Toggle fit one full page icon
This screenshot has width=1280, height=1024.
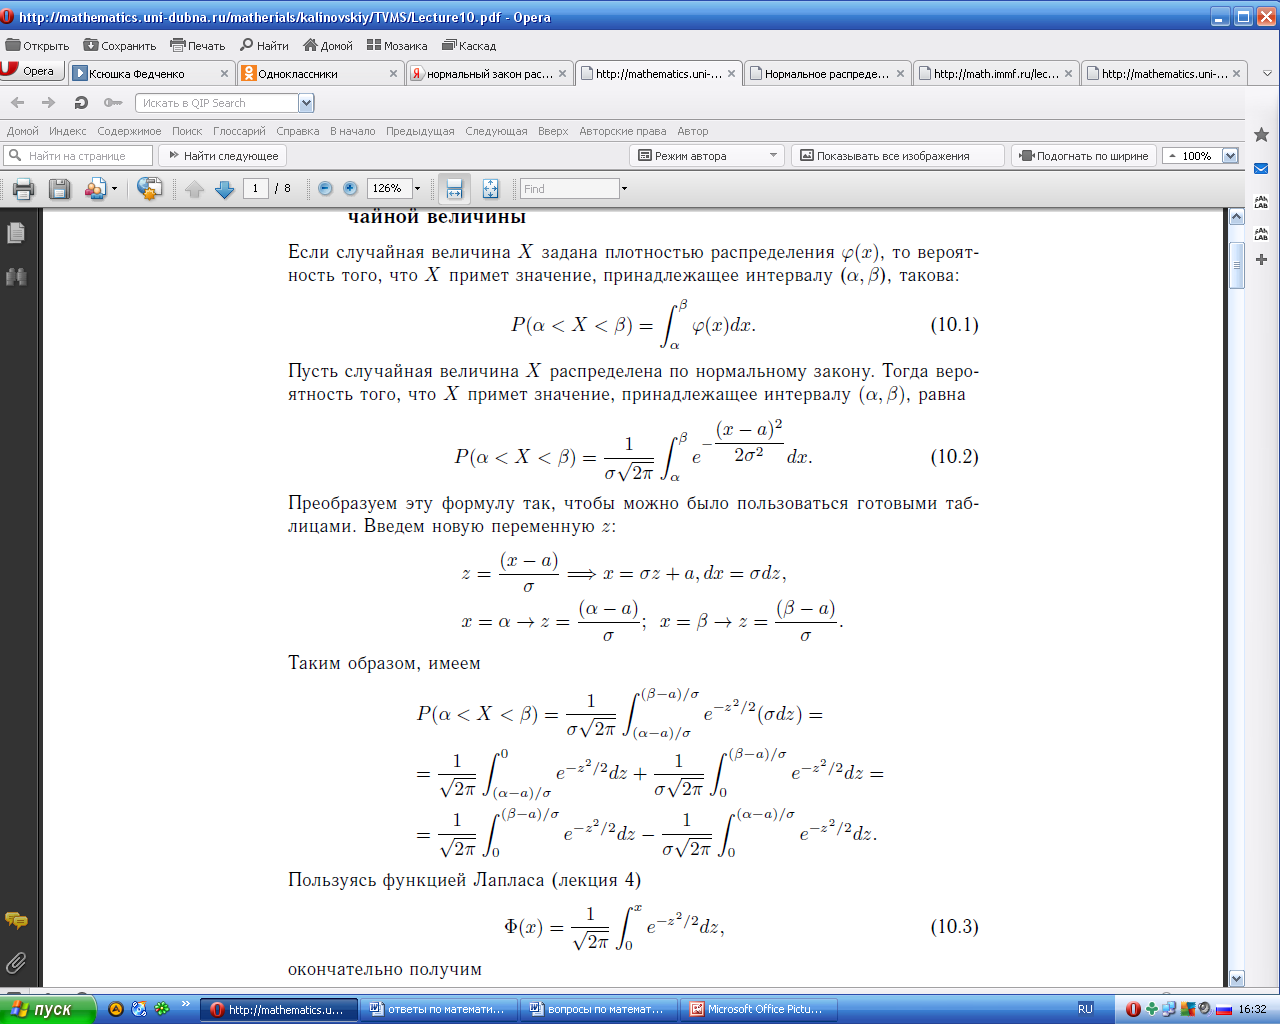[x=490, y=189]
